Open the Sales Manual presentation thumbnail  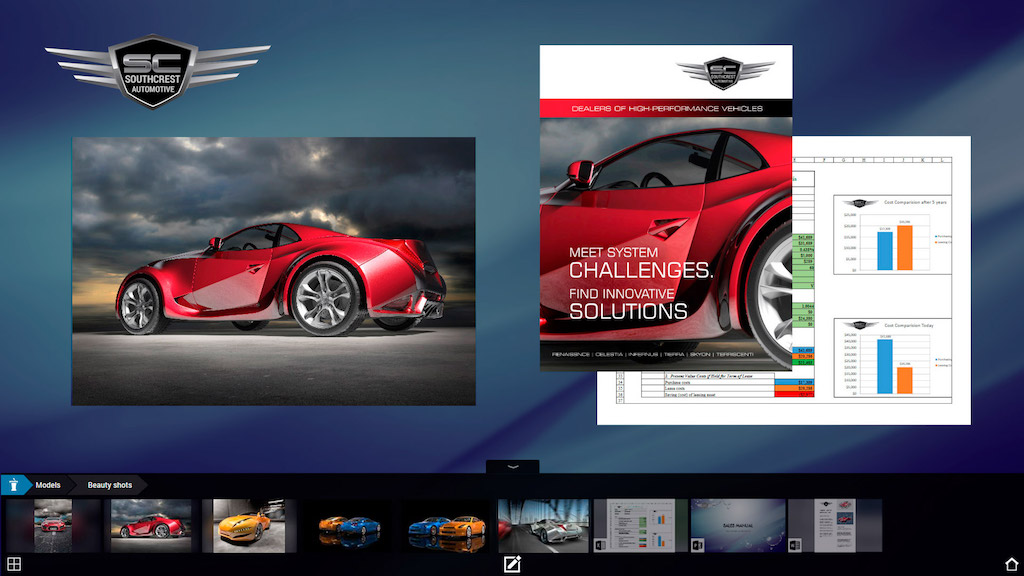point(738,526)
